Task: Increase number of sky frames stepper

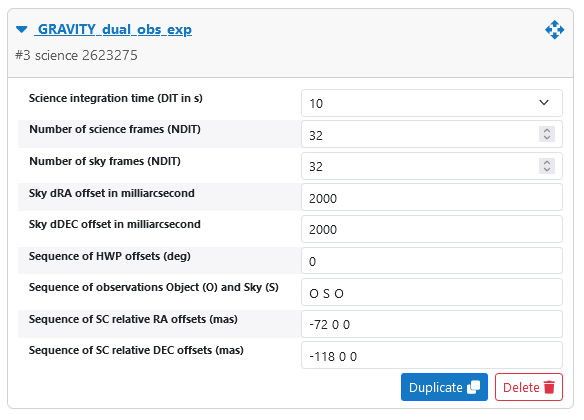Action: click(547, 162)
